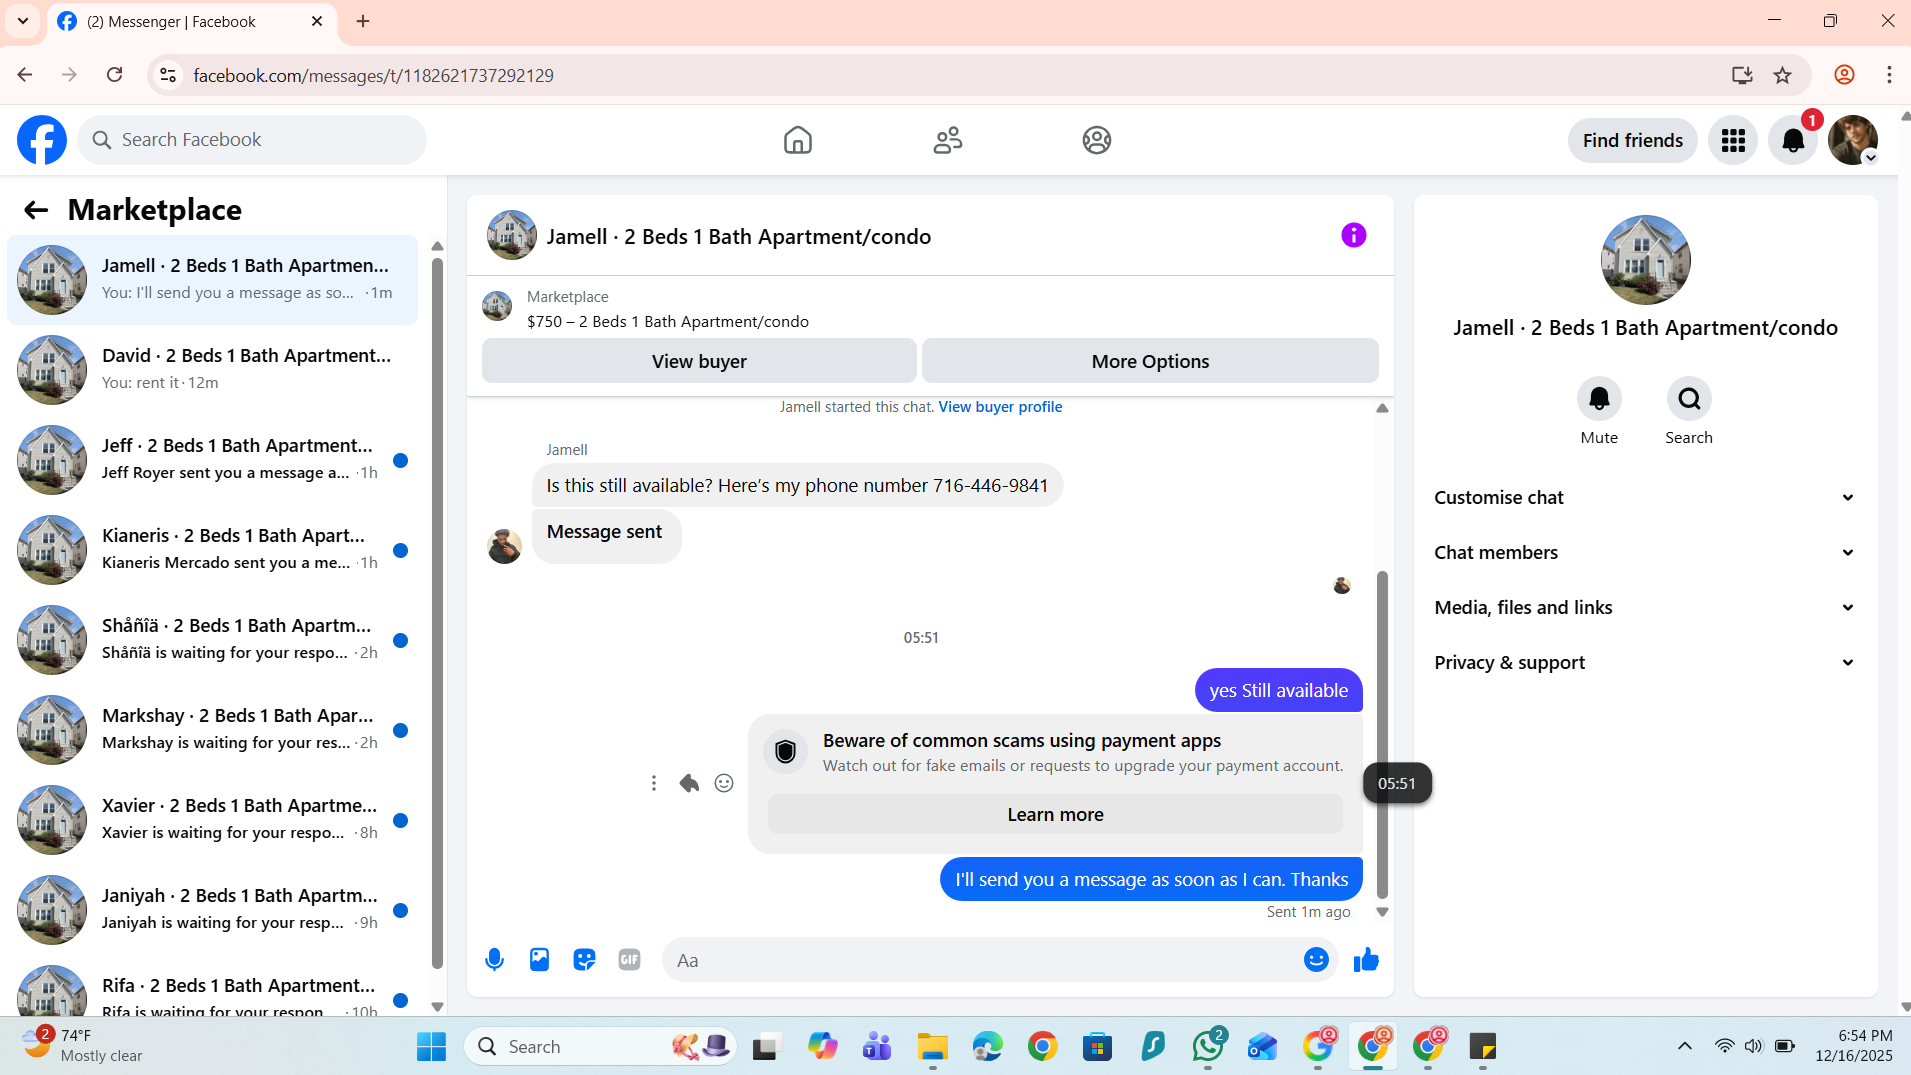The height and width of the screenshot is (1075, 1911).
Task: Open the browser tab search dropdown
Action: pyautogui.click(x=23, y=21)
